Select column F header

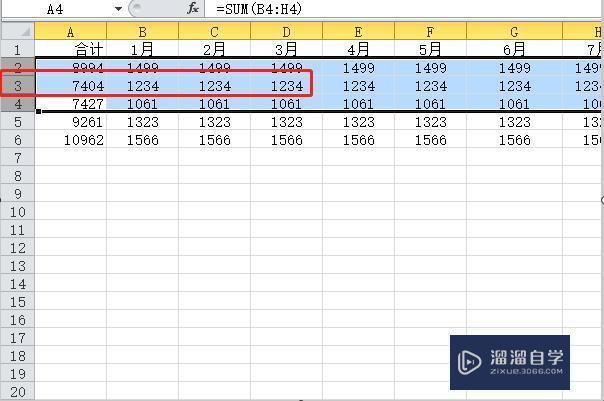tap(430, 31)
